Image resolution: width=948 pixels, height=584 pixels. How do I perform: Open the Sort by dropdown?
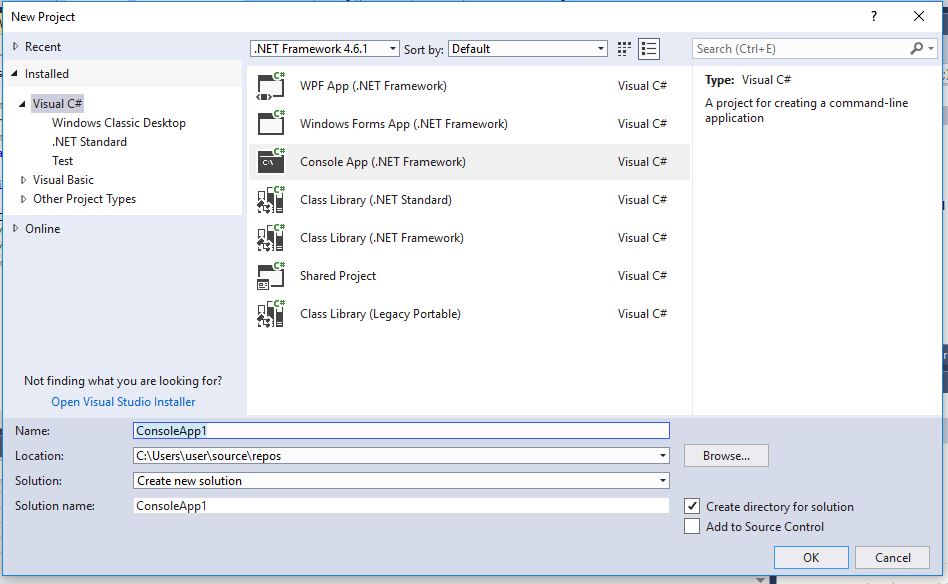pyautogui.click(x=602, y=47)
